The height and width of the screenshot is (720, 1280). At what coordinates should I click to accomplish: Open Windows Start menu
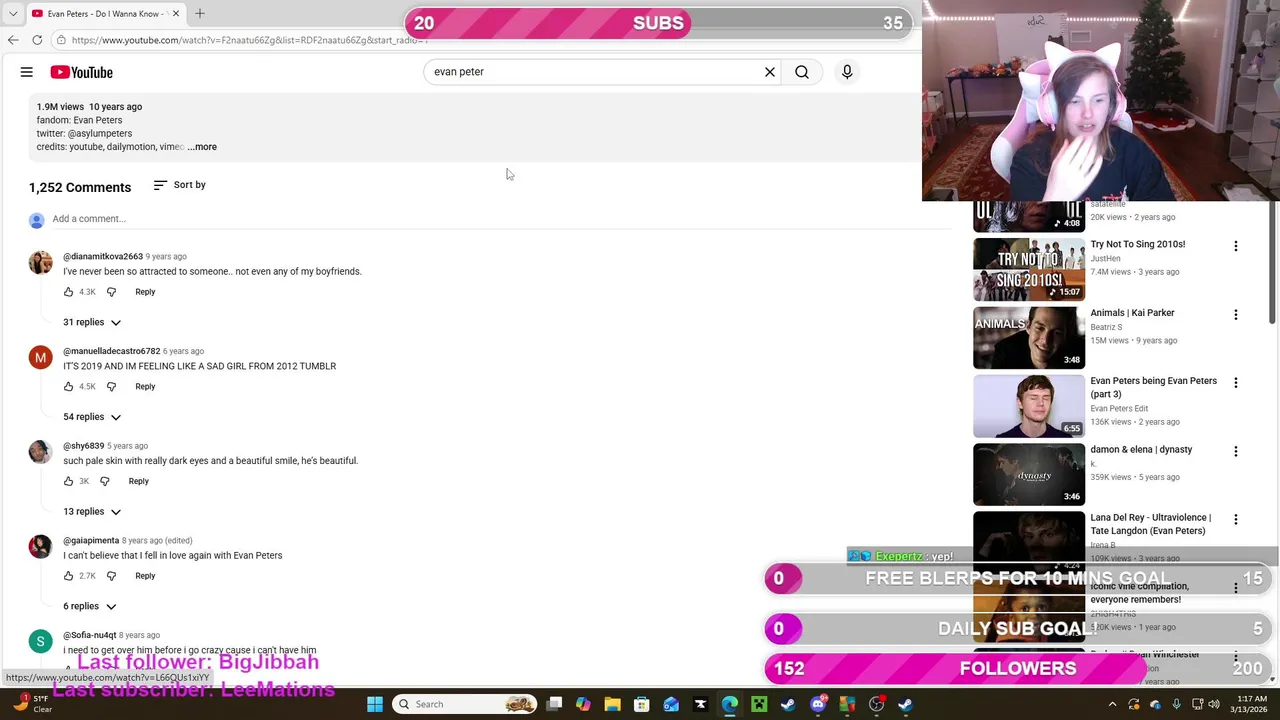click(374, 704)
